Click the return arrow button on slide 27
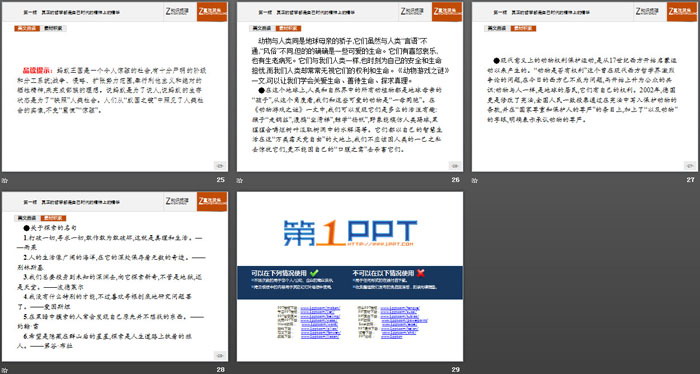This screenshot has height=374, width=700. point(689,166)
